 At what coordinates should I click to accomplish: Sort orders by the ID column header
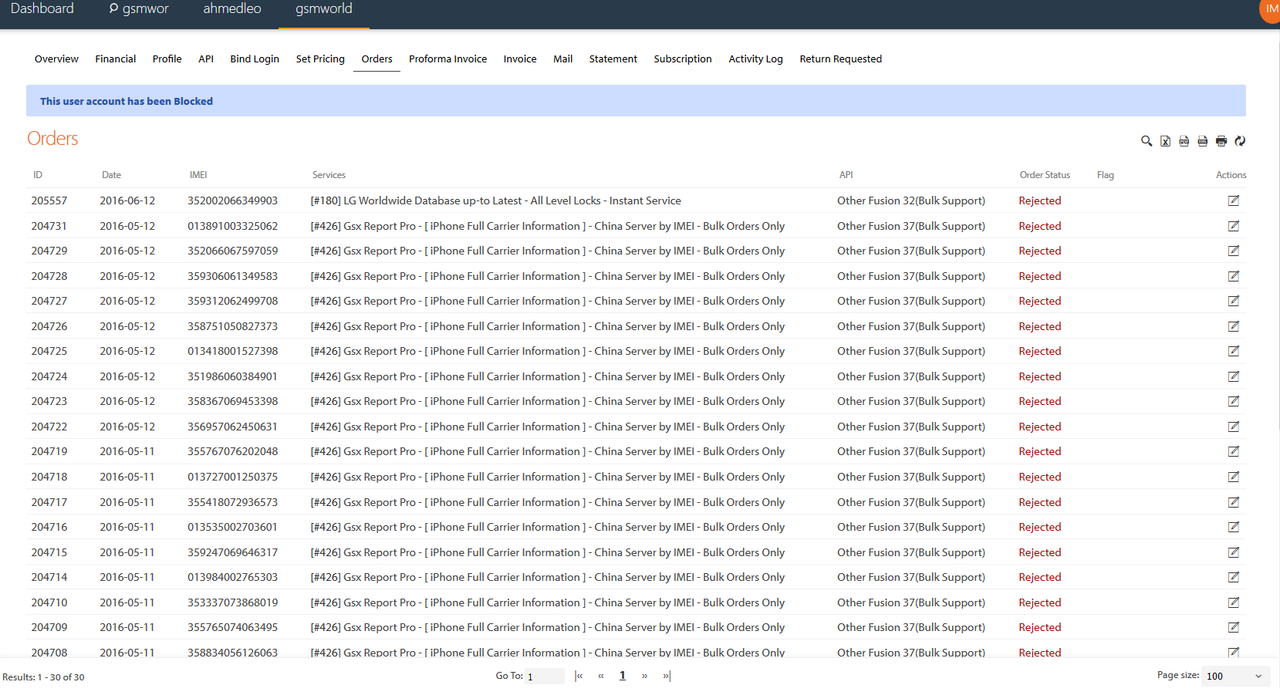pos(38,175)
